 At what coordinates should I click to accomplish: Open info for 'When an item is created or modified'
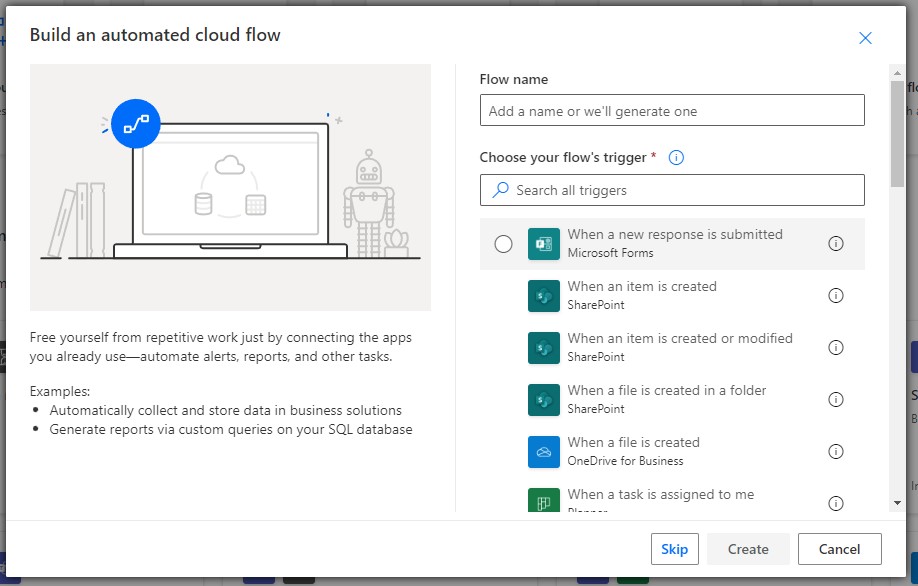click(835, 348)
